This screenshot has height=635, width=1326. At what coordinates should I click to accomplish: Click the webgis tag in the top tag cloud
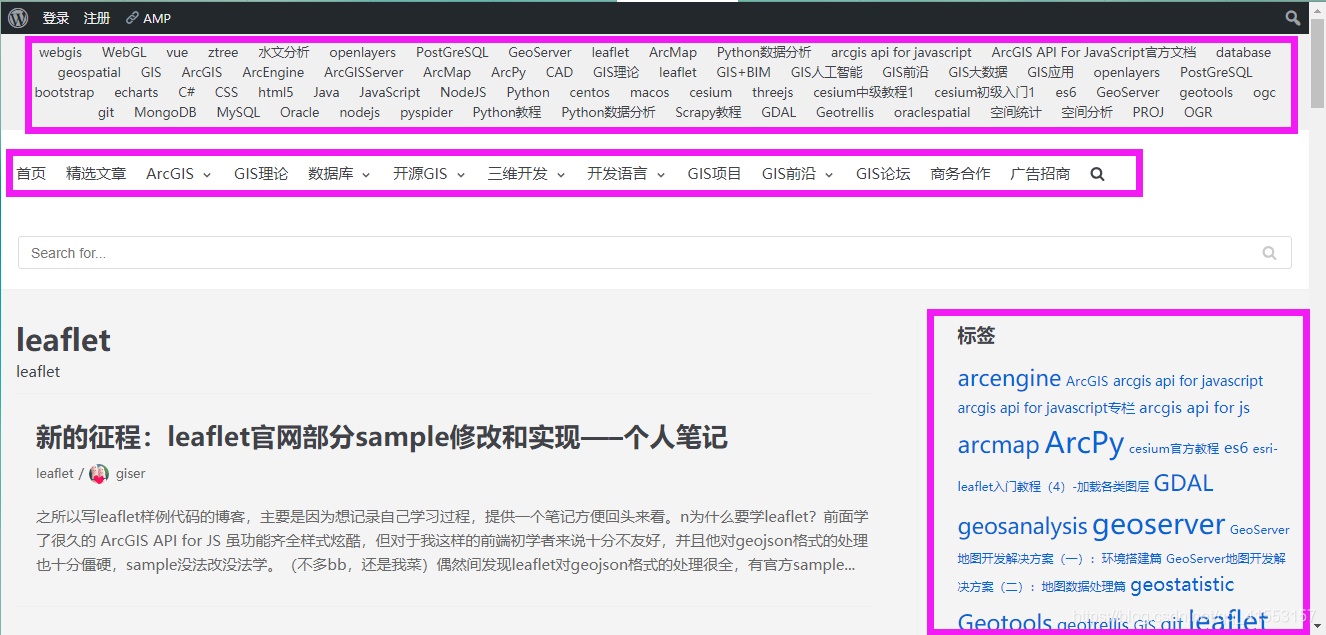pos(60,52)
